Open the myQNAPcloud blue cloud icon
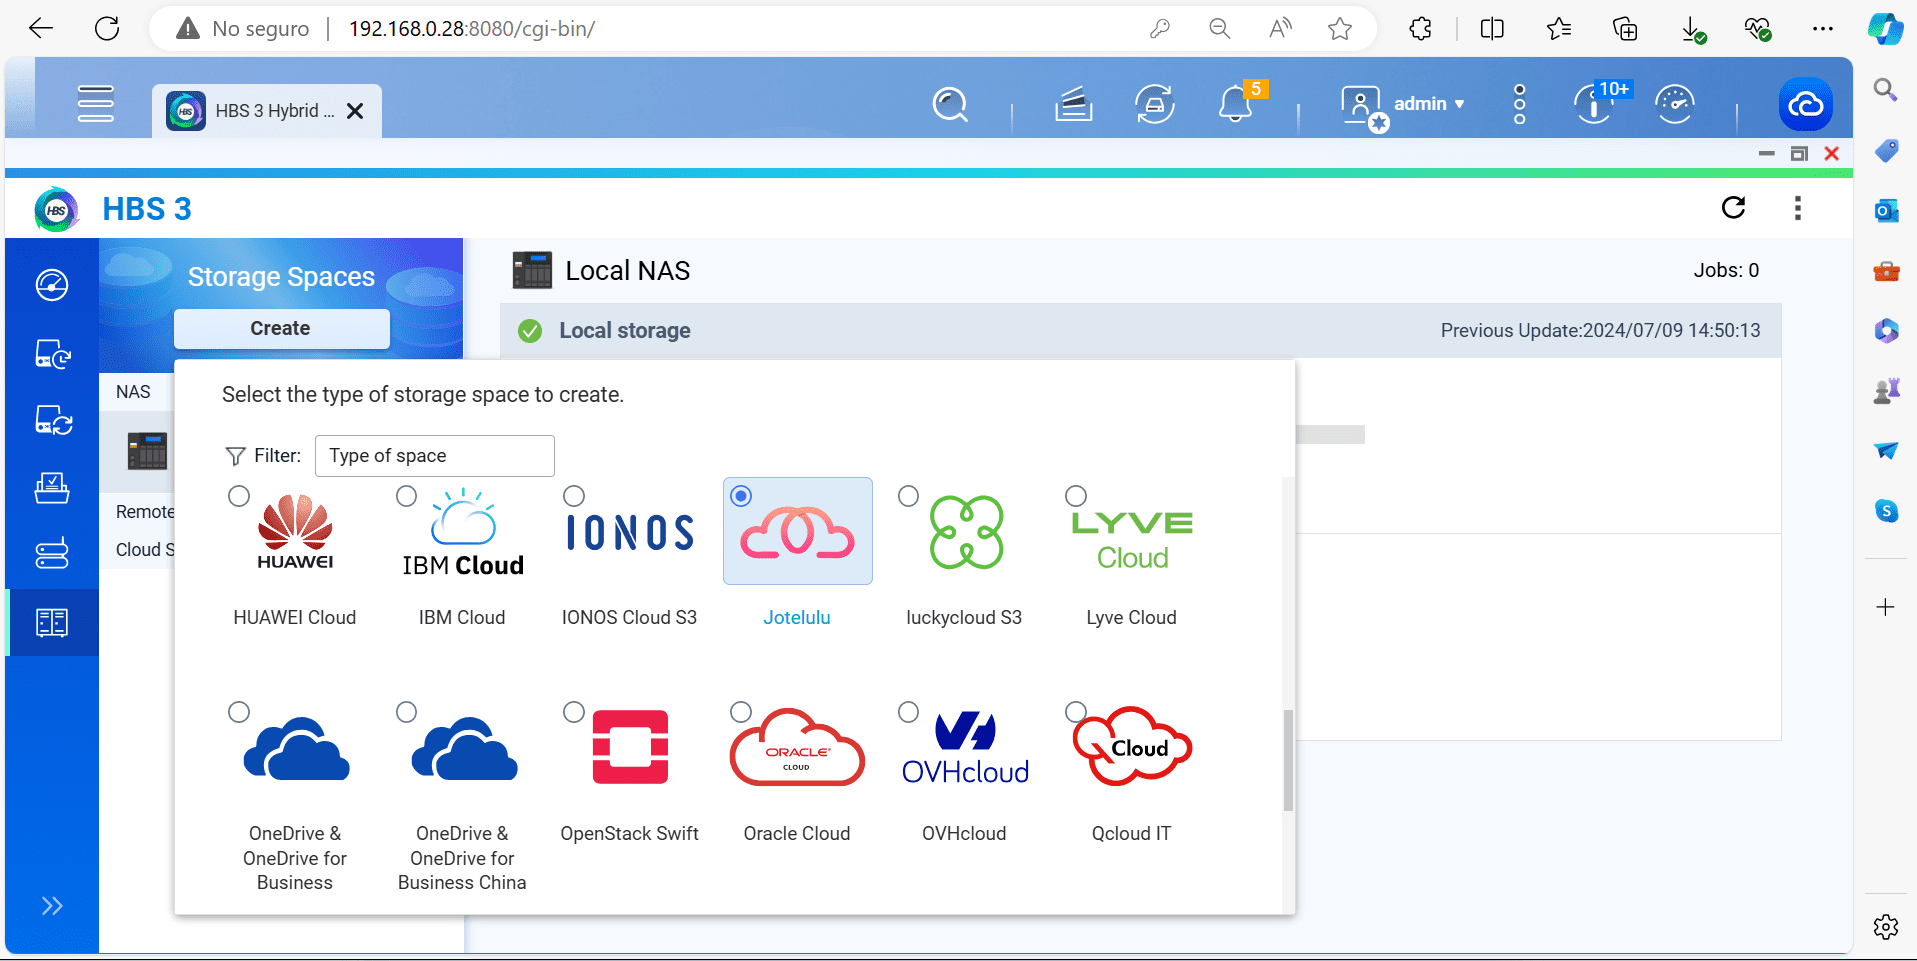Image resolution: width=1917 pixels, height=961 pixels. click(x=1805, y=104)
